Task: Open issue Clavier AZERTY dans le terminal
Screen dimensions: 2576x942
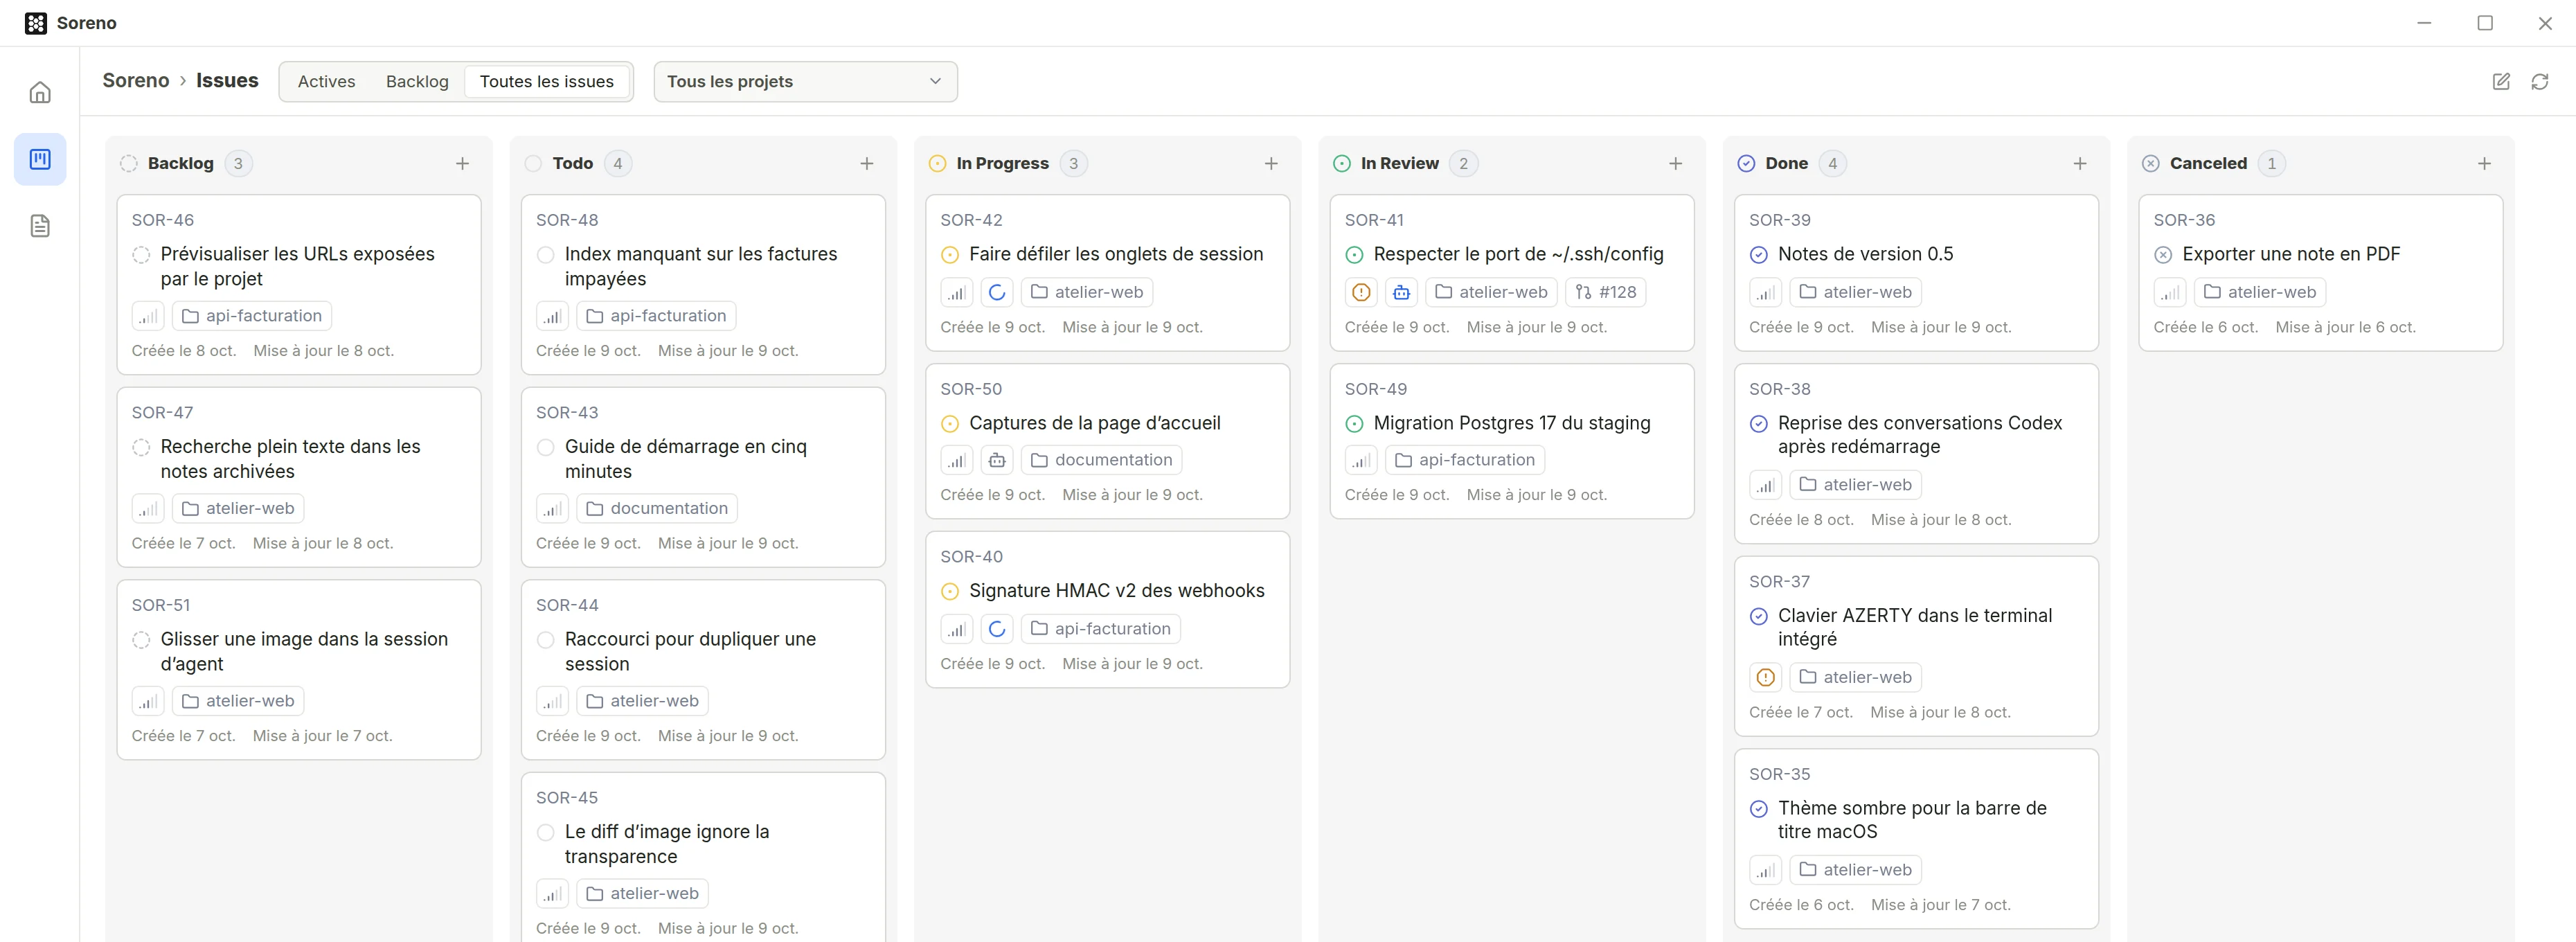Action: click(1914, 627)
